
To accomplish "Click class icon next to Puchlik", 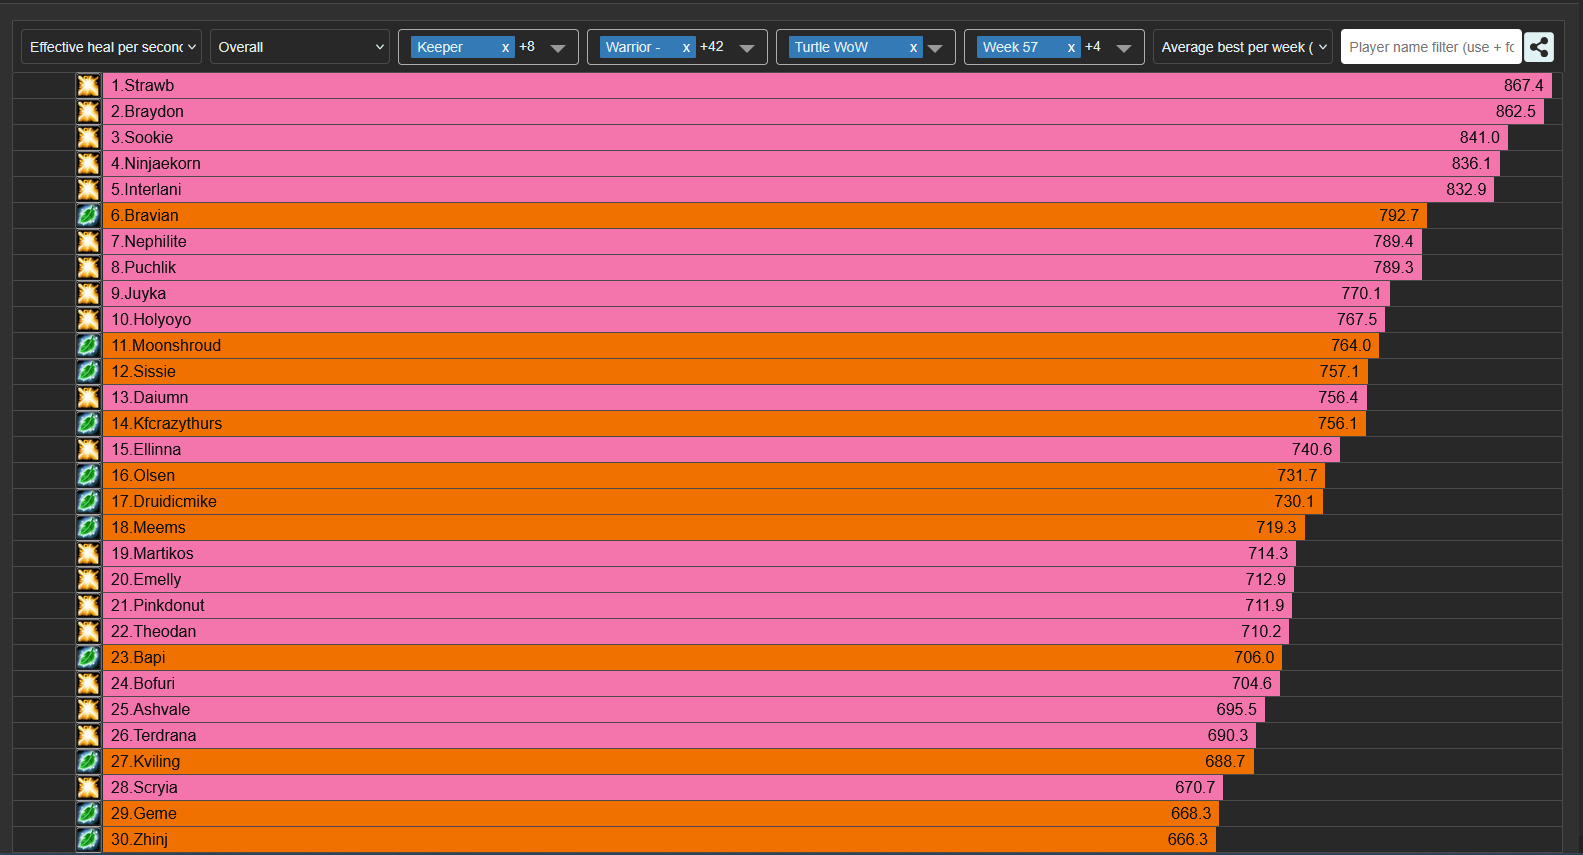I will click(88, 268).
